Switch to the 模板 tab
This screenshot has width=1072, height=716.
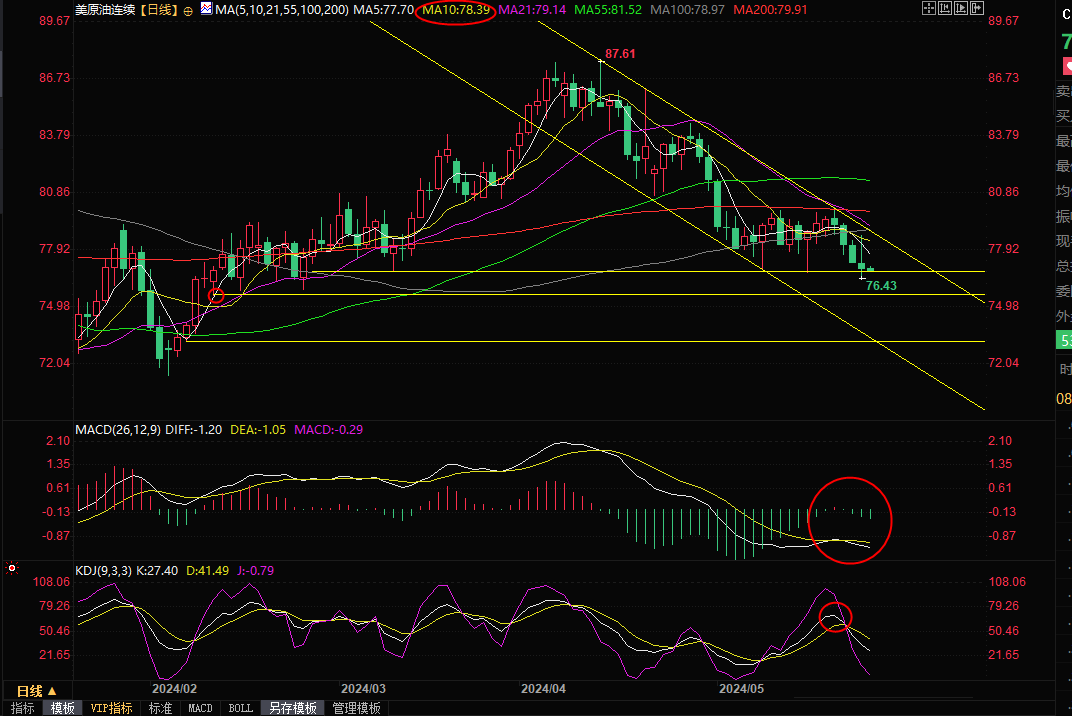coord(62,708)
